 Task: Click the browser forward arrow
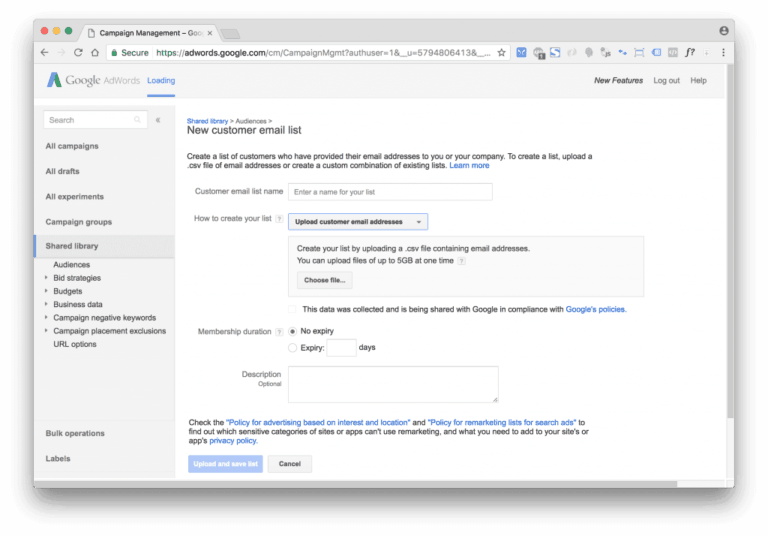(61, 52)
